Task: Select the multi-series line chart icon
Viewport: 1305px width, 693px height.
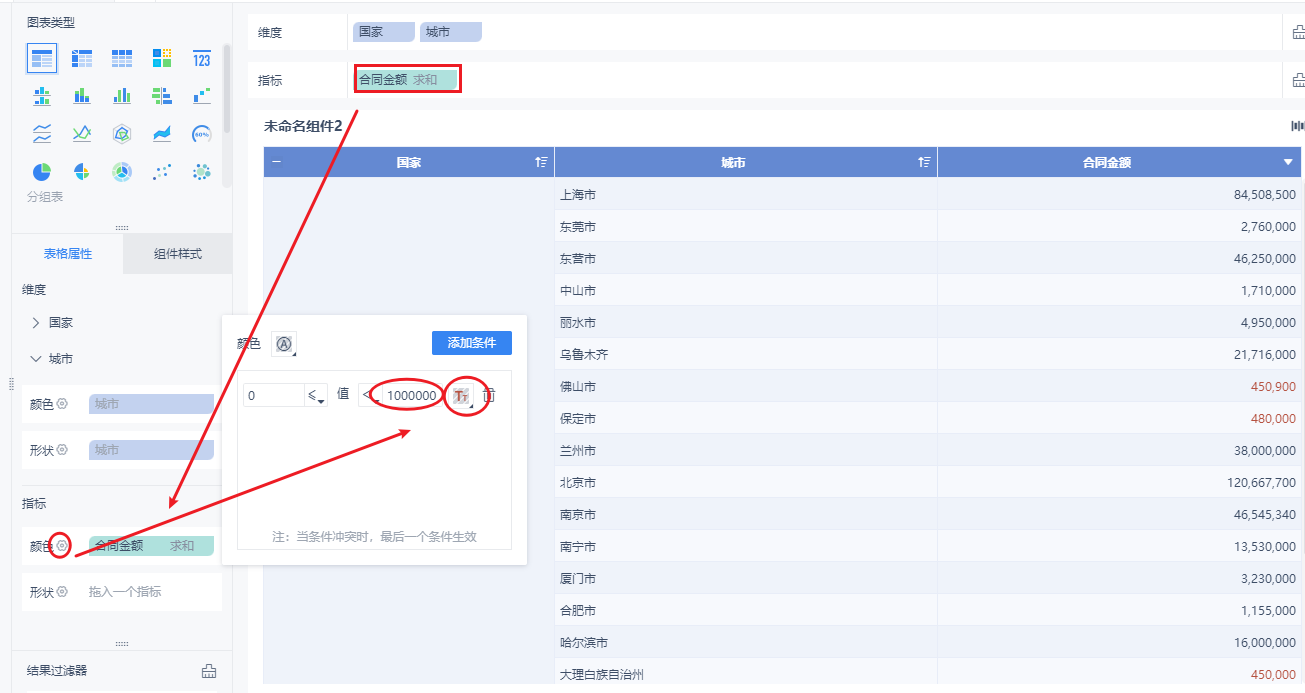Action: click(82, 134)
